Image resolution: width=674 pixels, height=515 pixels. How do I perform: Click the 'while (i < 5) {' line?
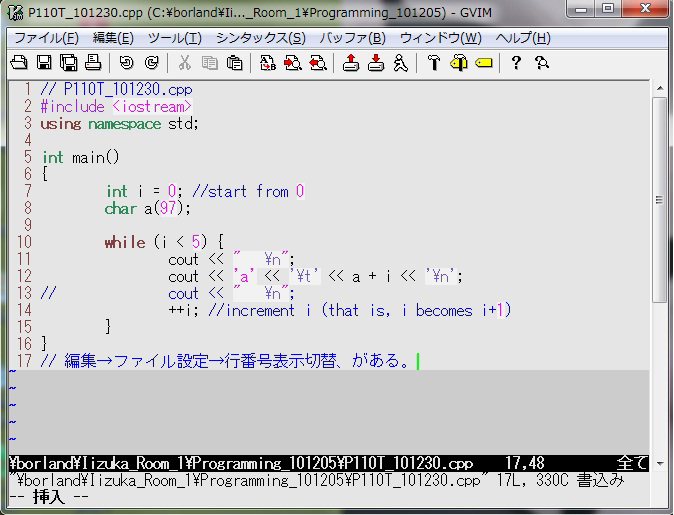pyautogui.click(x=164, y=242)
